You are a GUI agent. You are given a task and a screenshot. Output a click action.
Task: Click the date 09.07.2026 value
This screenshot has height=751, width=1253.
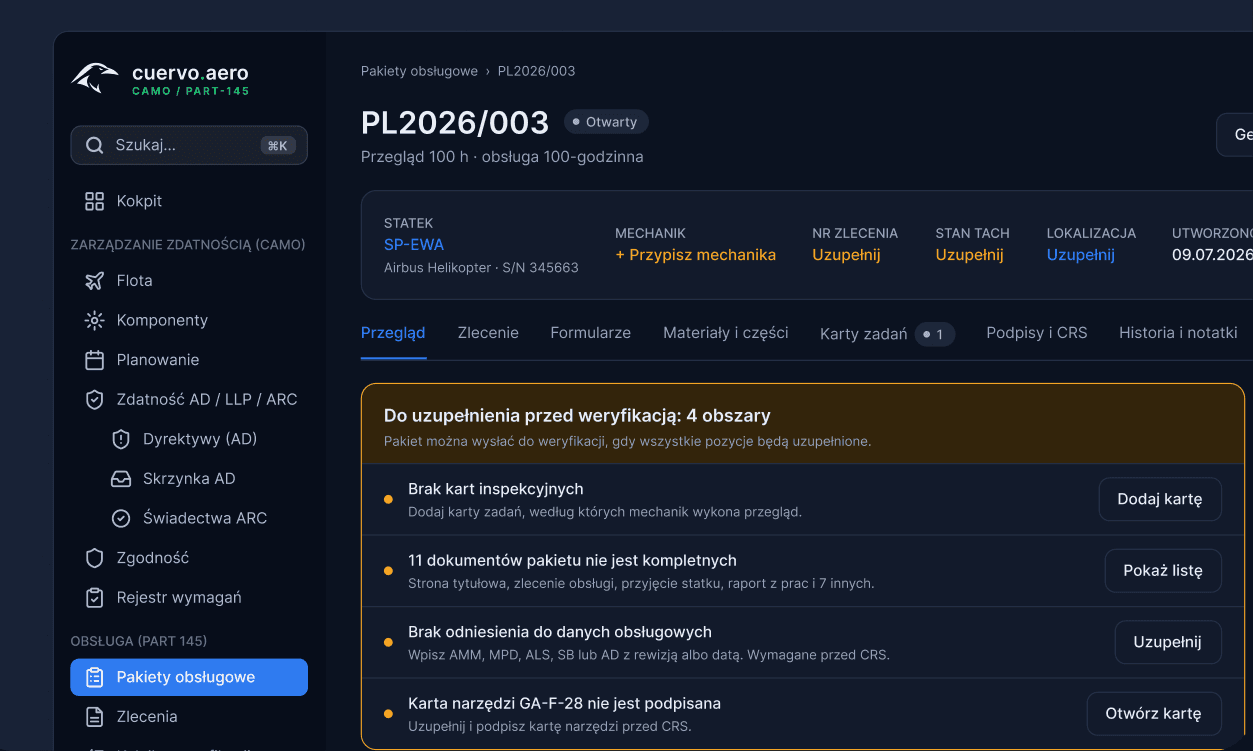[1212, 255]
